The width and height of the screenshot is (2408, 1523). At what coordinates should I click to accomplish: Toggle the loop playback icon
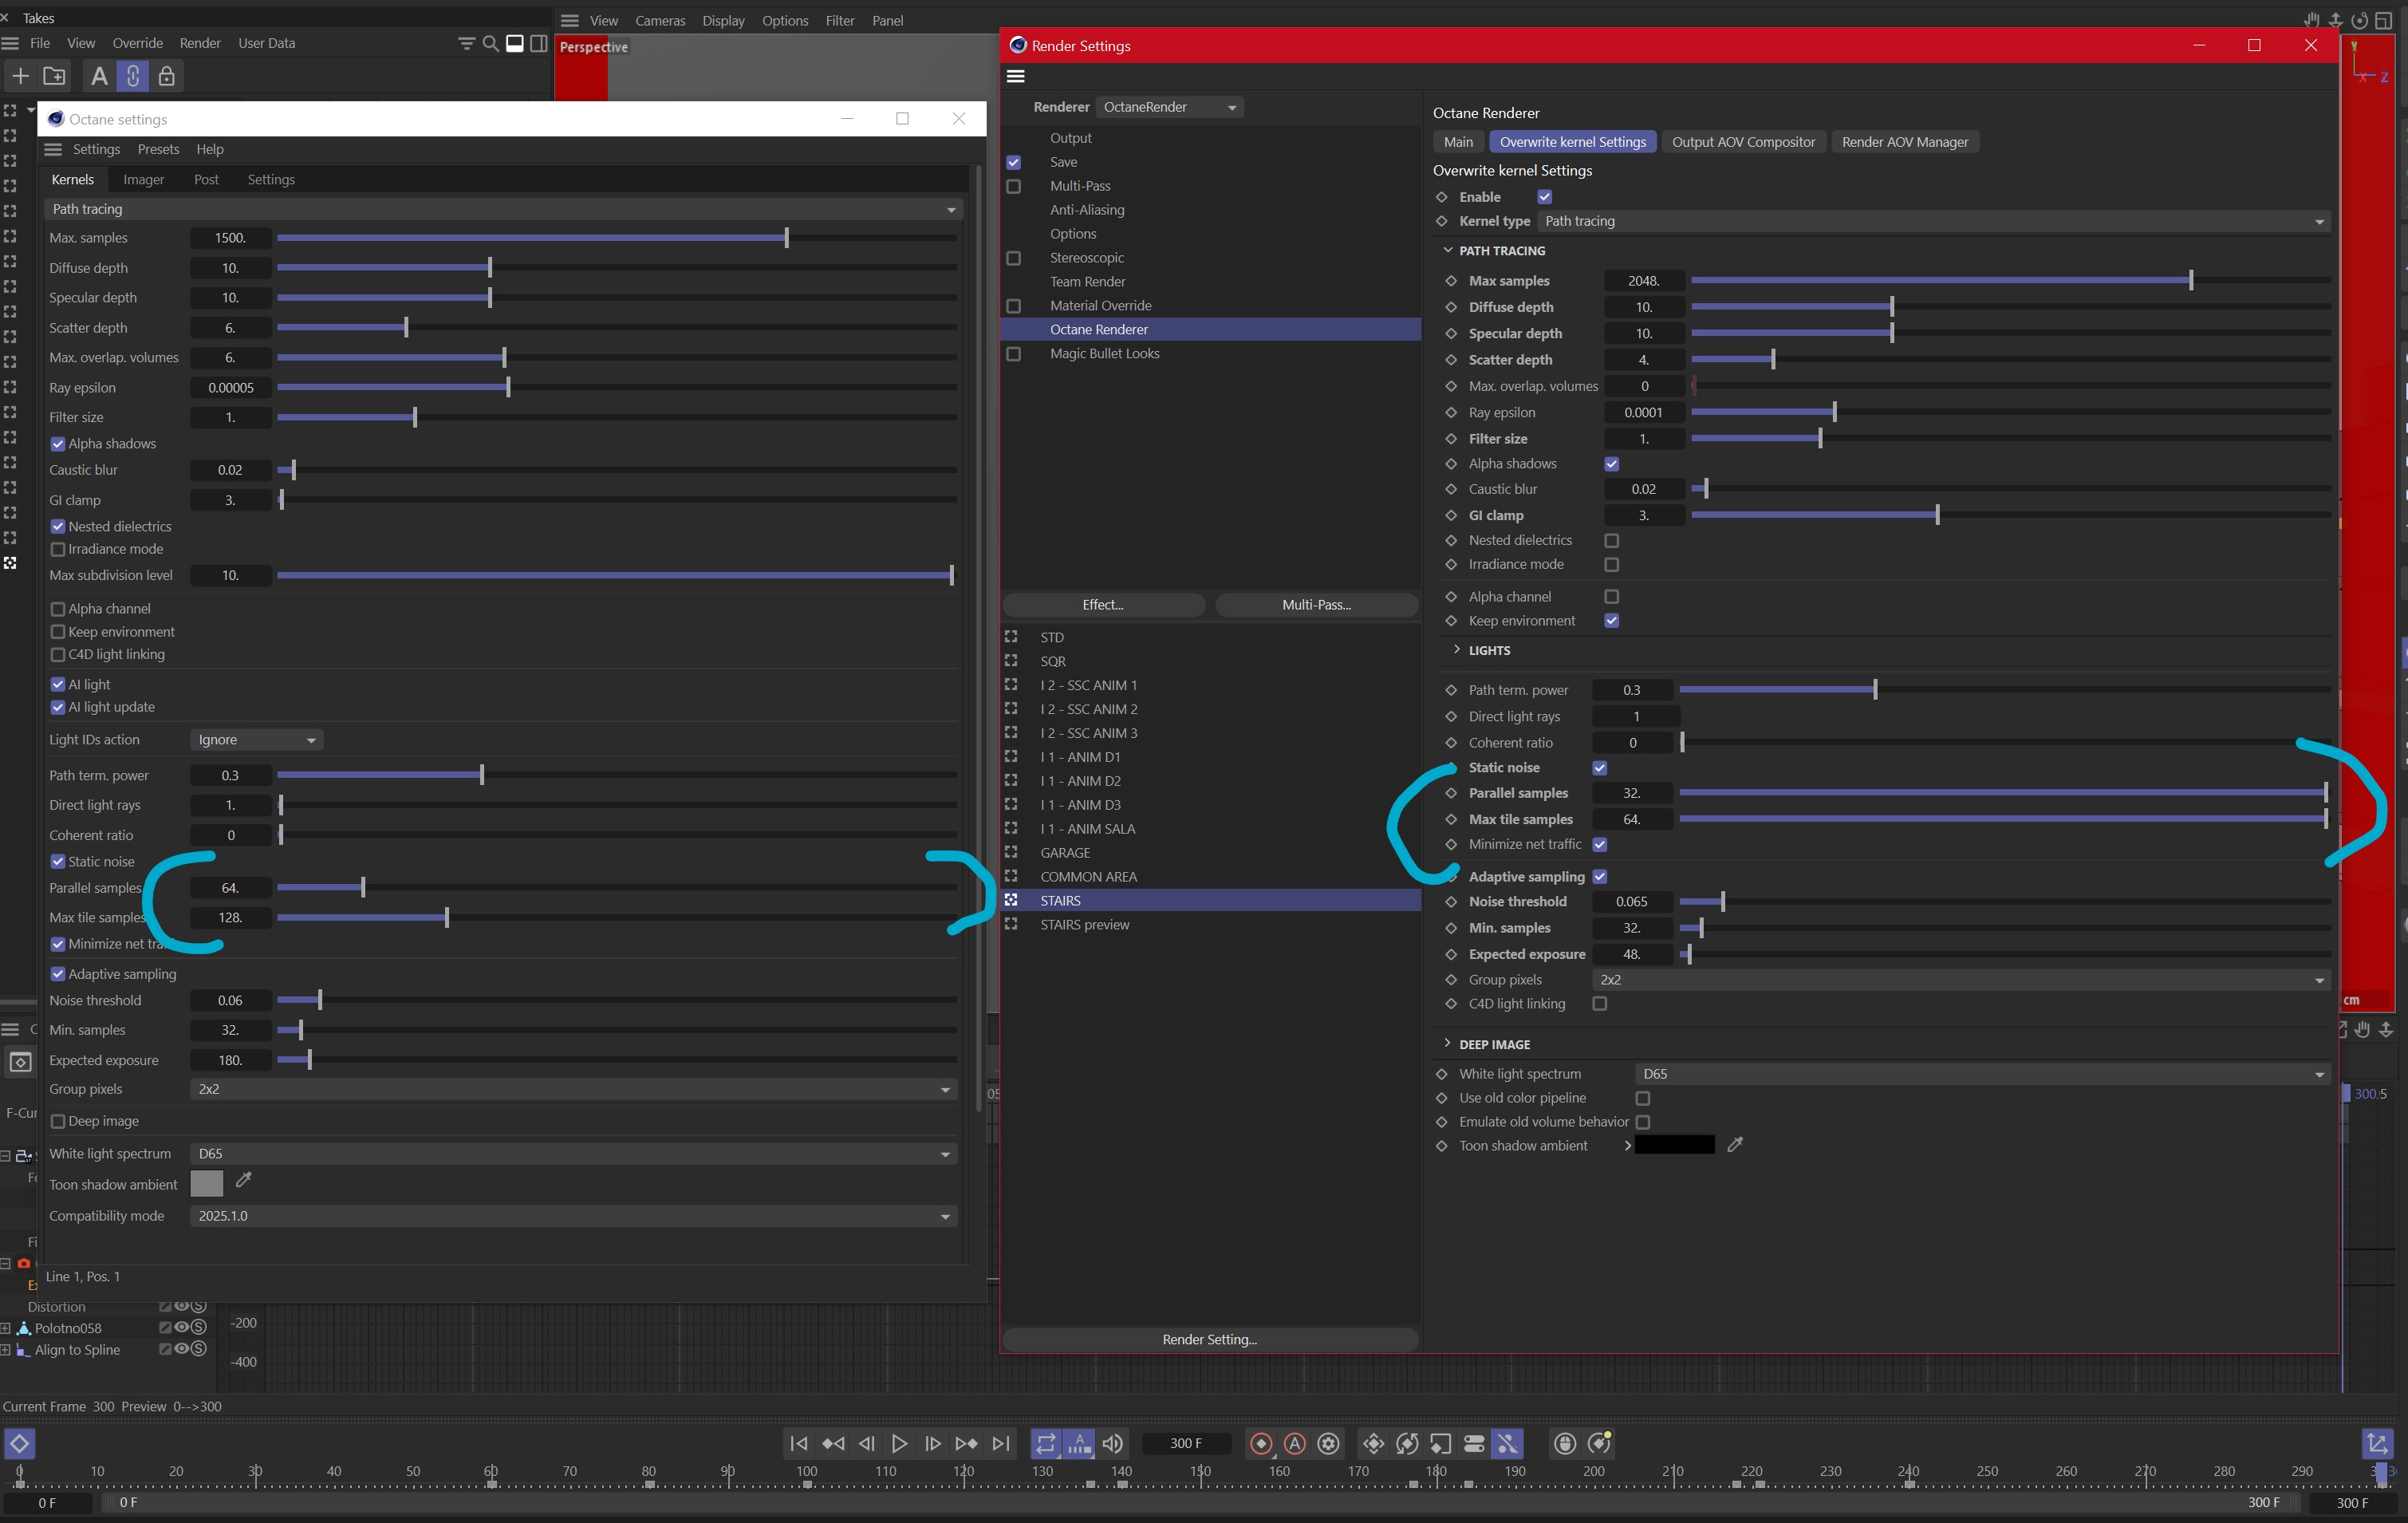click(1045, 1443)
